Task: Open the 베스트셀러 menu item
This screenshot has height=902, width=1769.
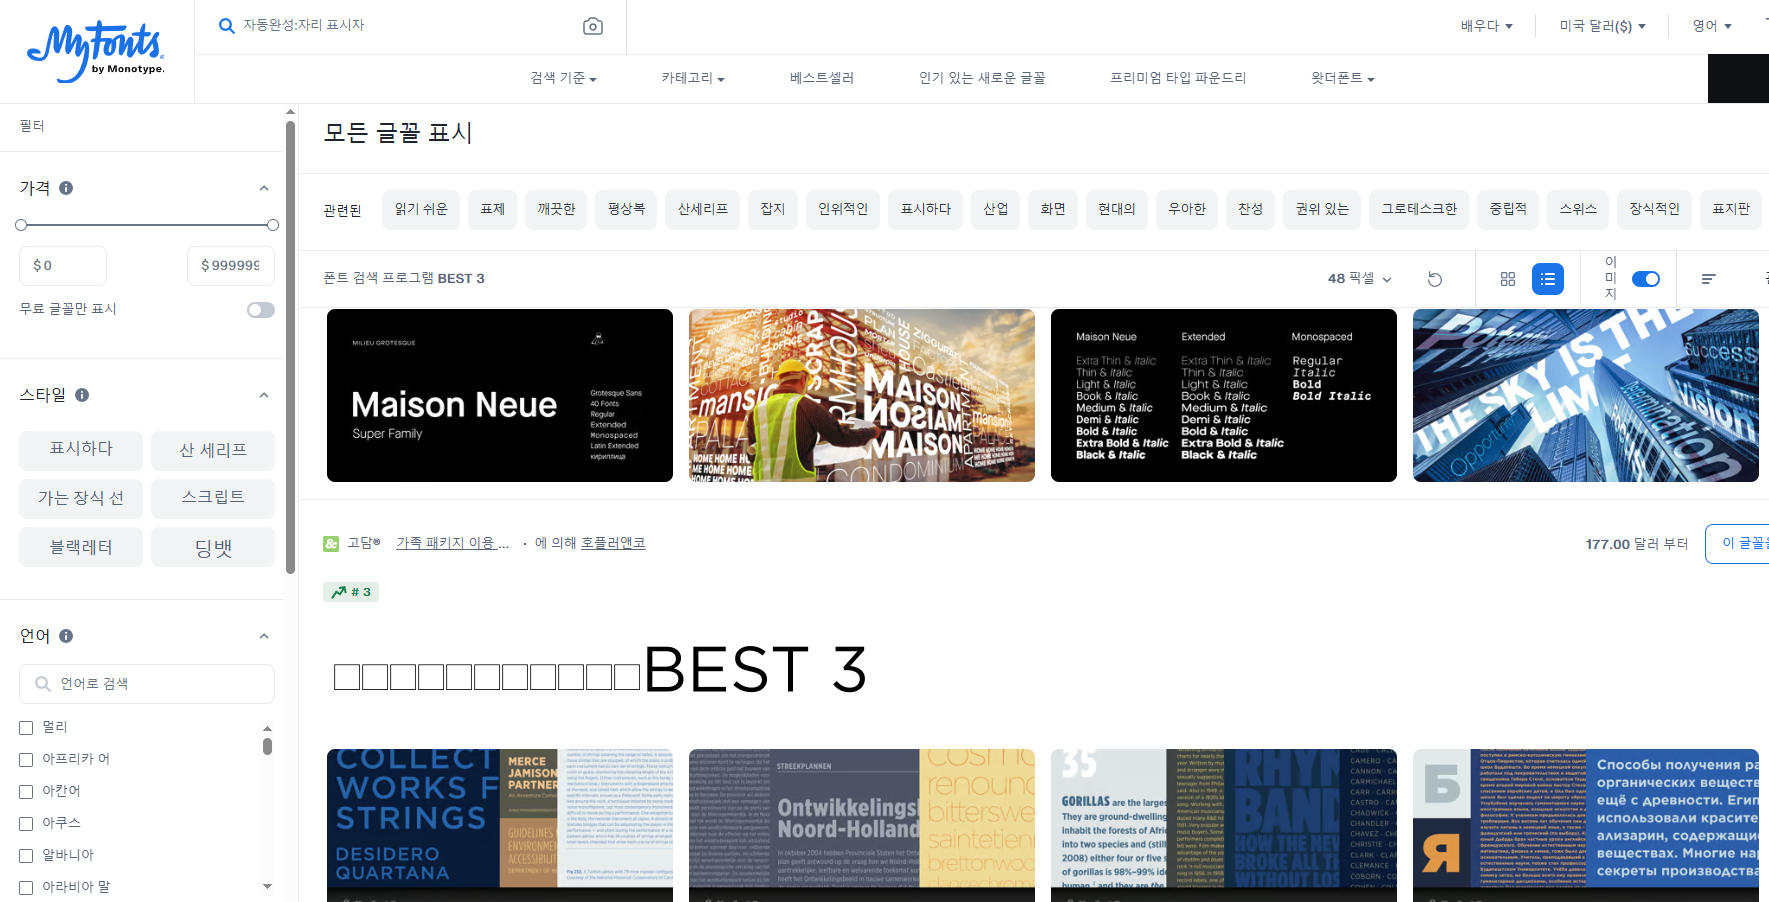Action: [821, 78]
